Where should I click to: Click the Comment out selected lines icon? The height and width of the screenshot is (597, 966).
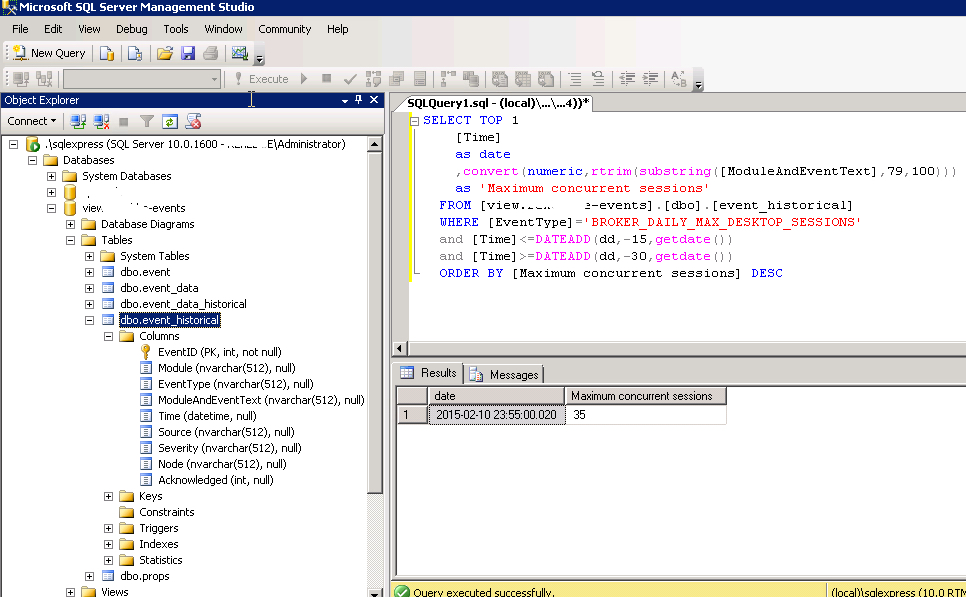tap(575, 79)
